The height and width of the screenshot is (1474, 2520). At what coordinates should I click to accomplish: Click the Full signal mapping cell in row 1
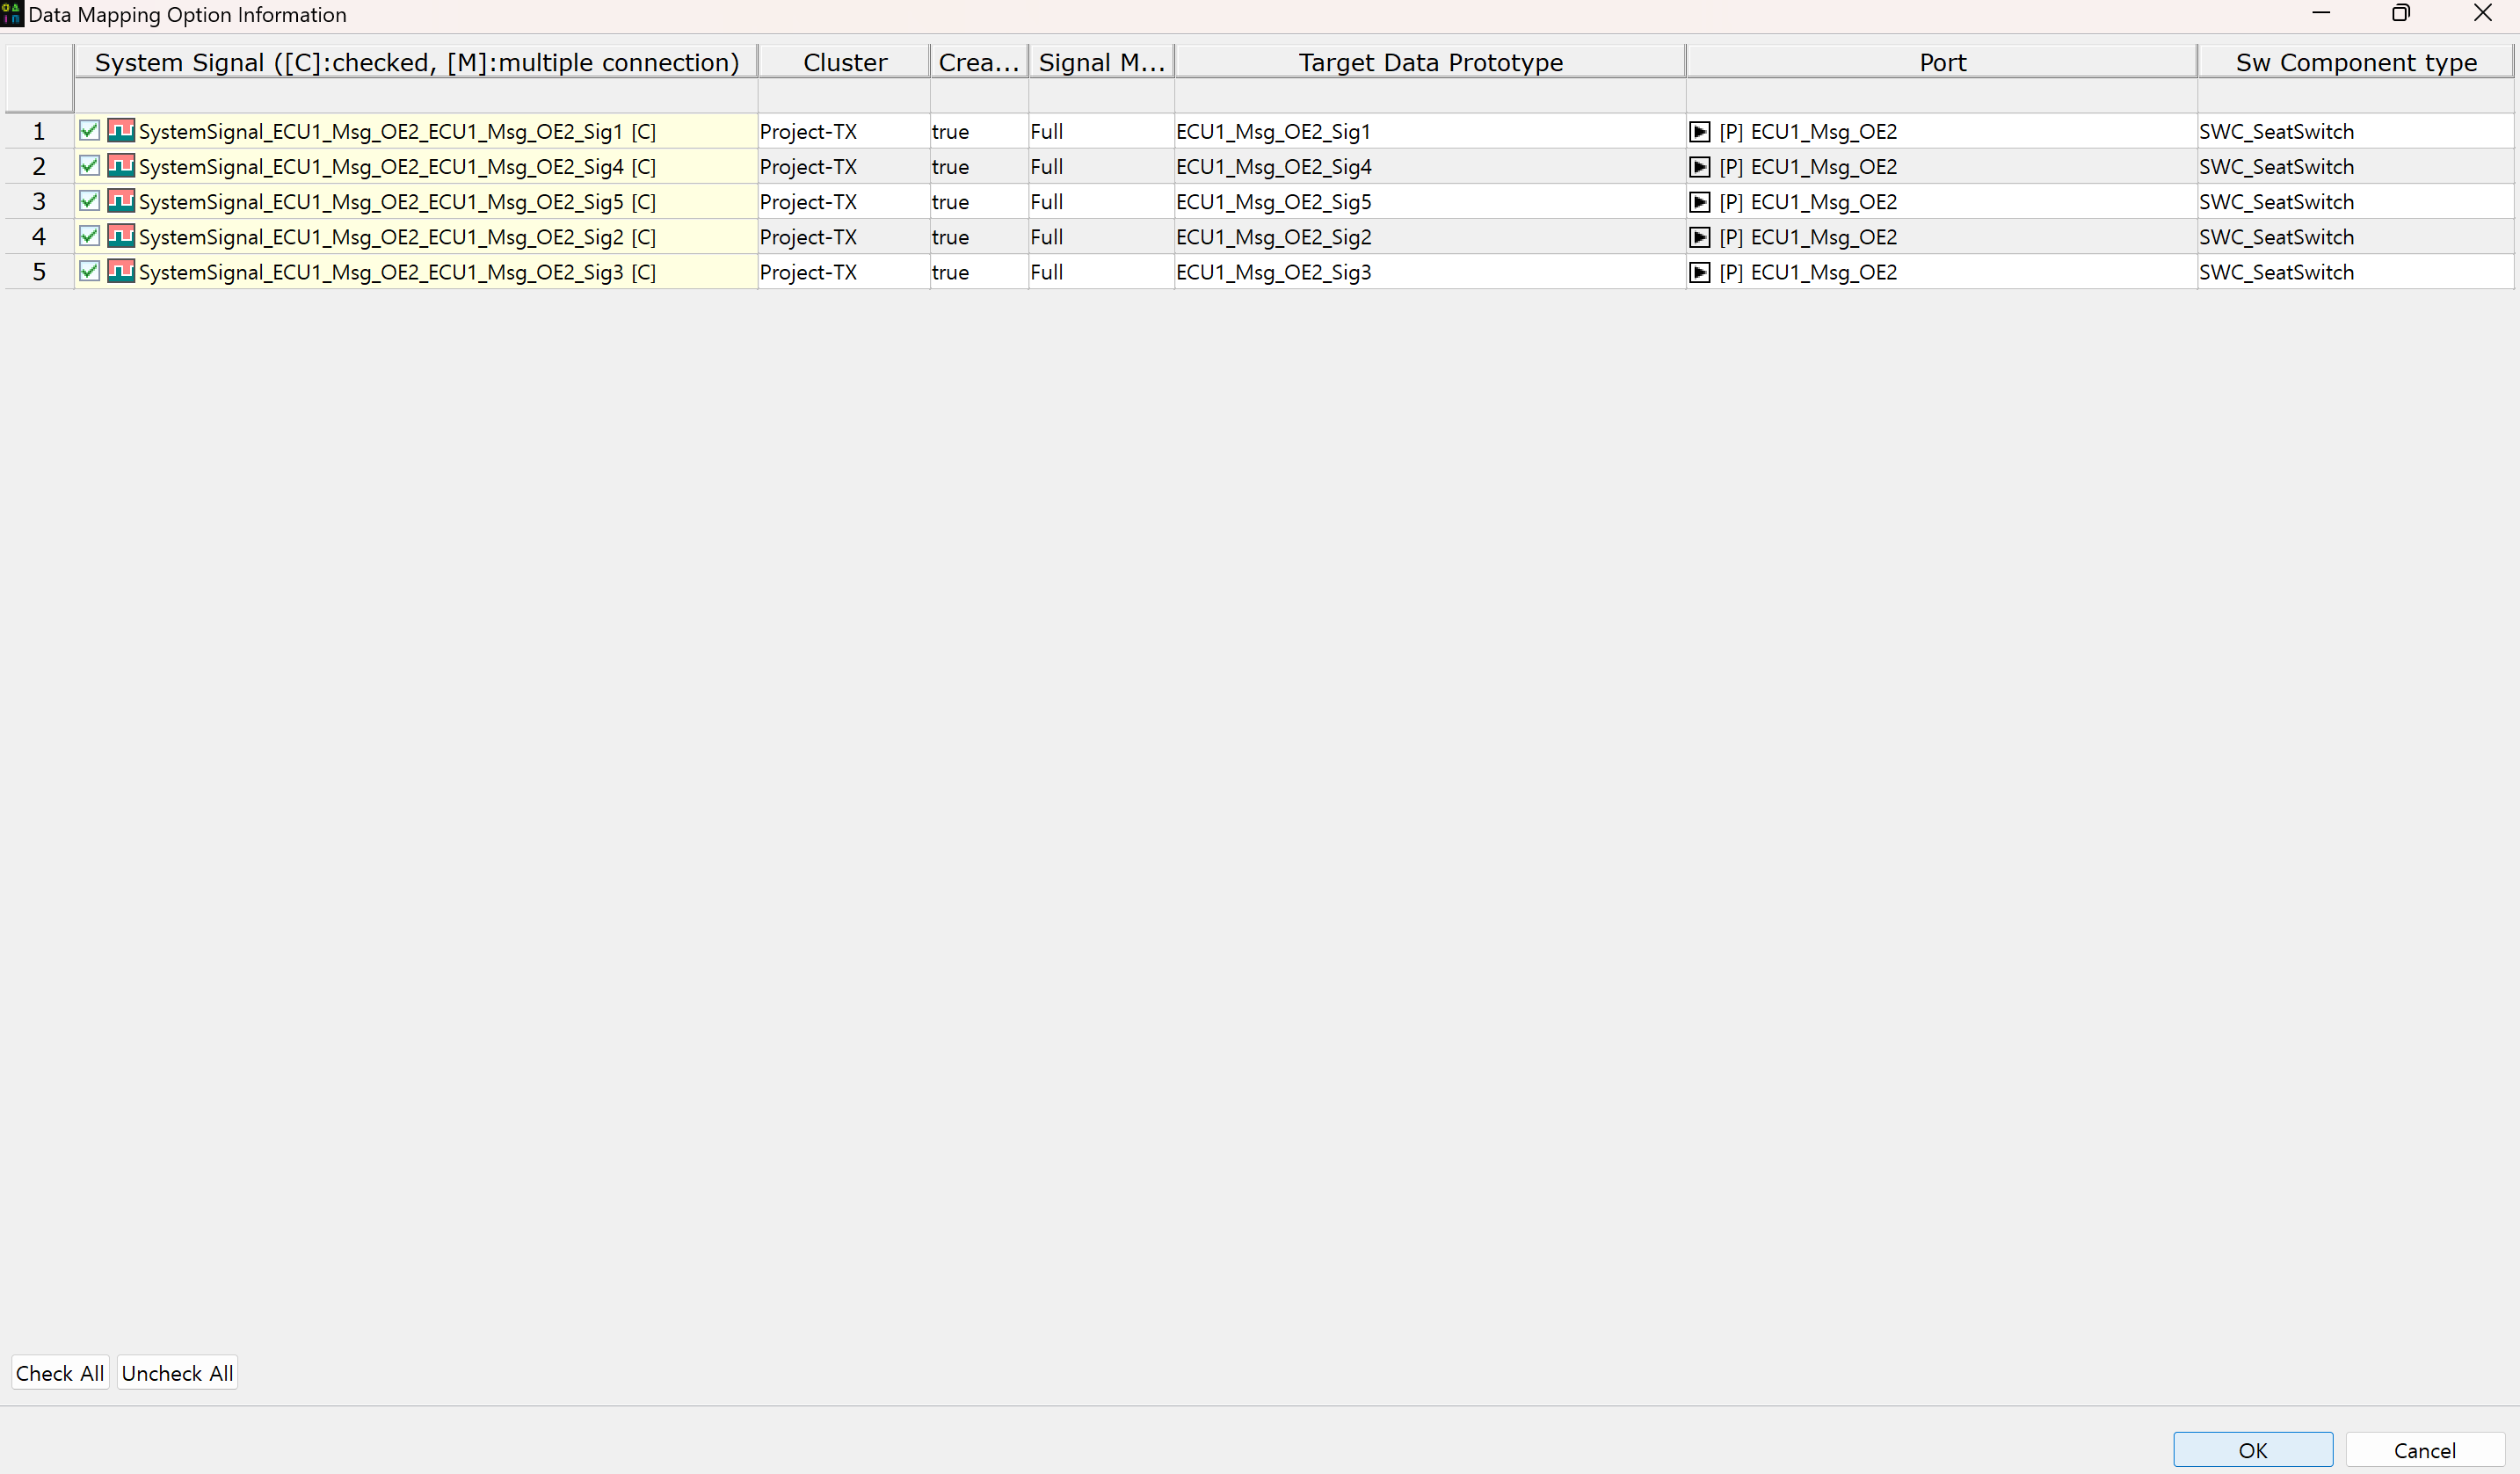click(1101, 131)
